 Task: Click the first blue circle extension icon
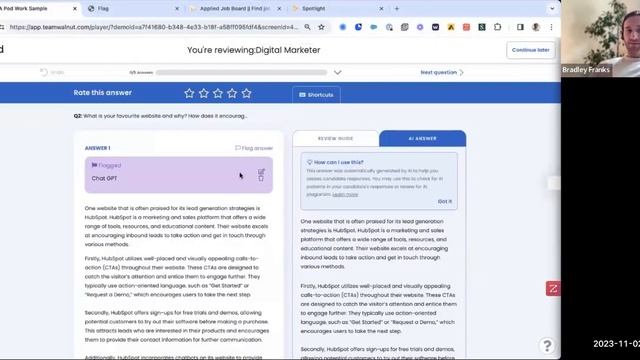343,27
